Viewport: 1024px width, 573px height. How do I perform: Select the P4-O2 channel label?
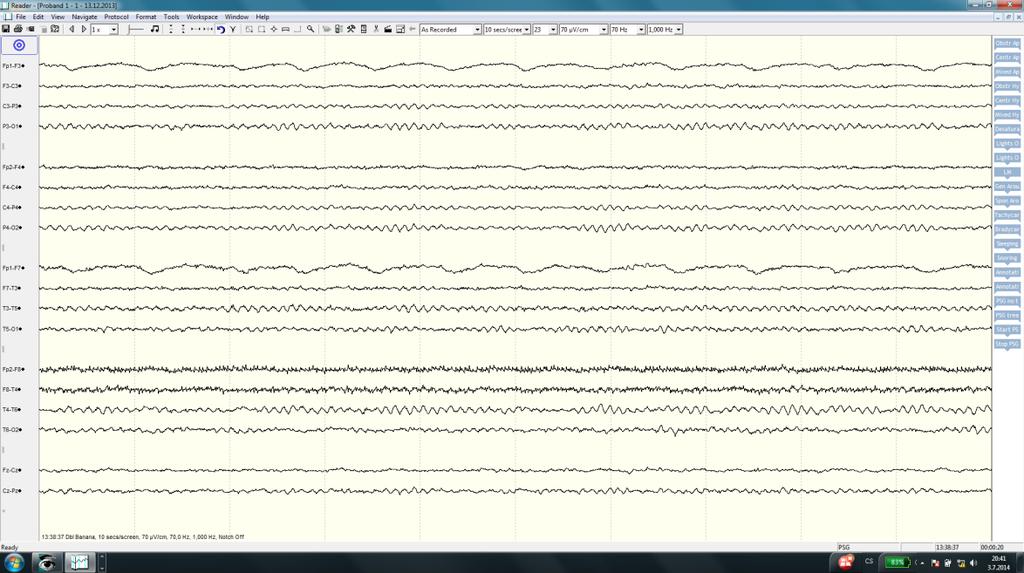pos(12,227)
